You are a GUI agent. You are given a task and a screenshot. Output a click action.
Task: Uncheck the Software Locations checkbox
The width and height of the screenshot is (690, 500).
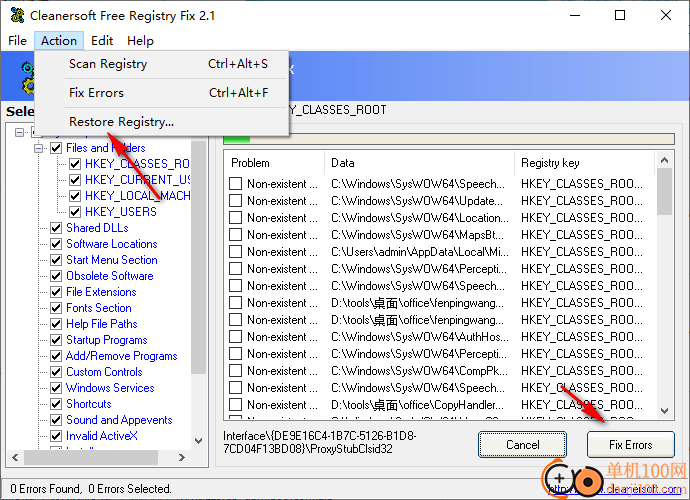coord(56,244)
